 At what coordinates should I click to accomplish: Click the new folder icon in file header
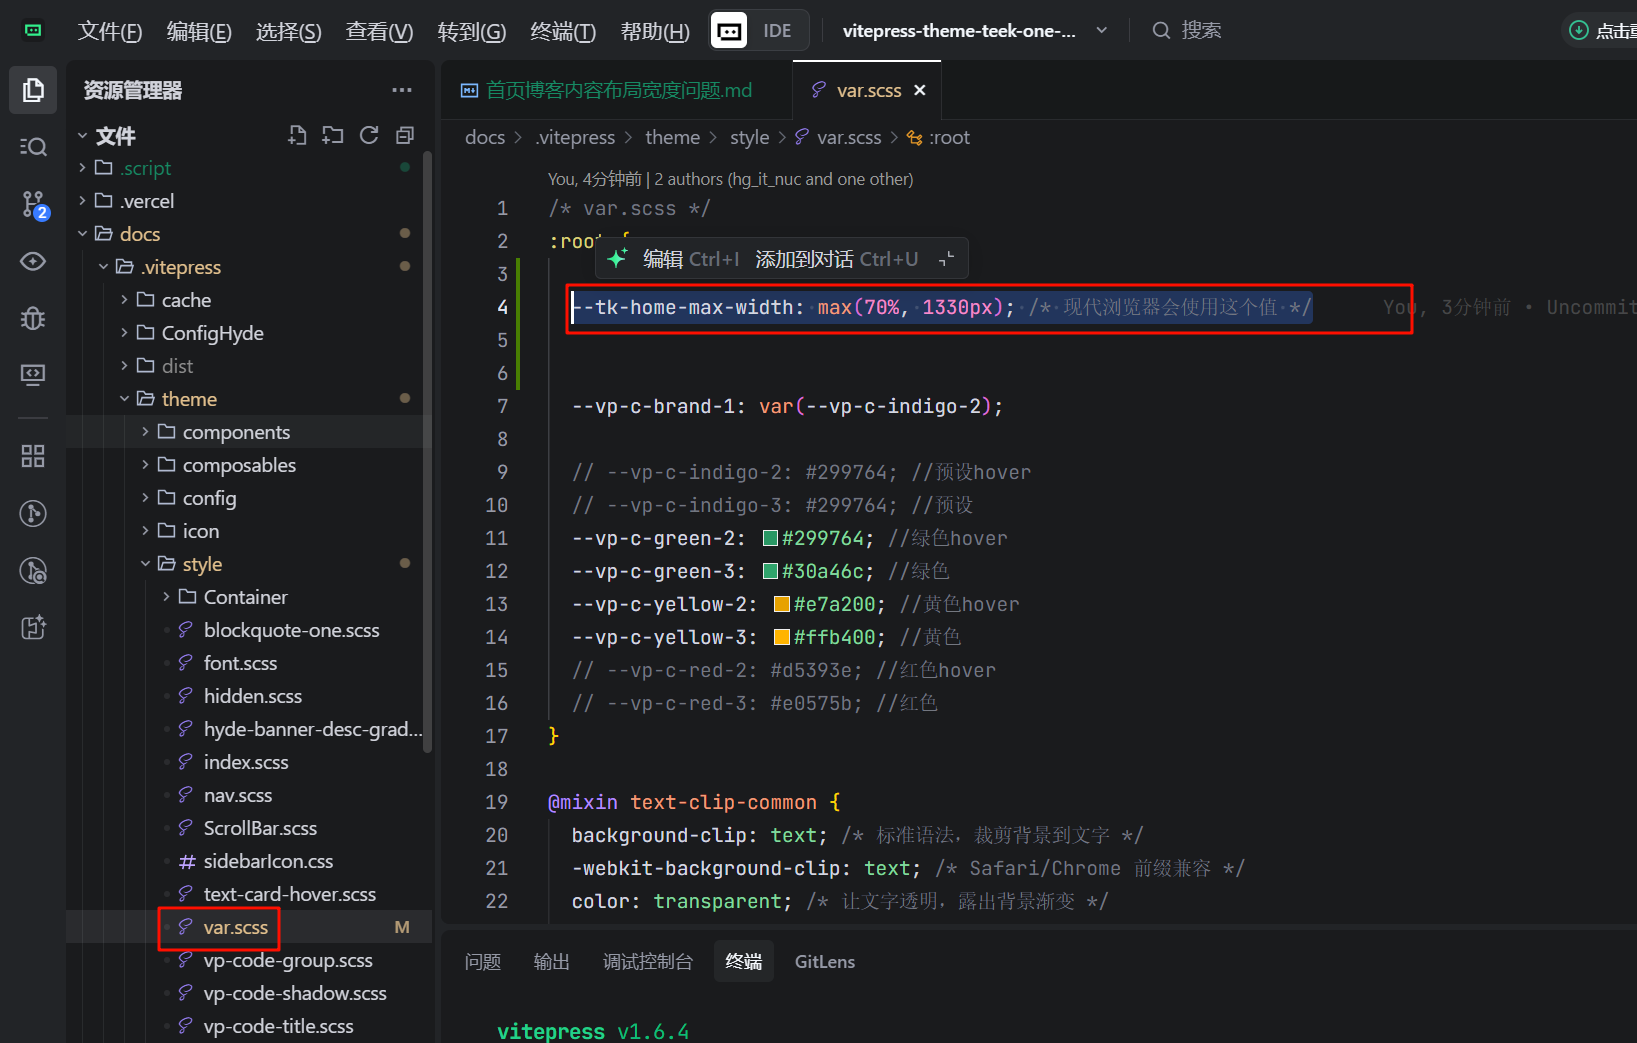click(333, 135)
